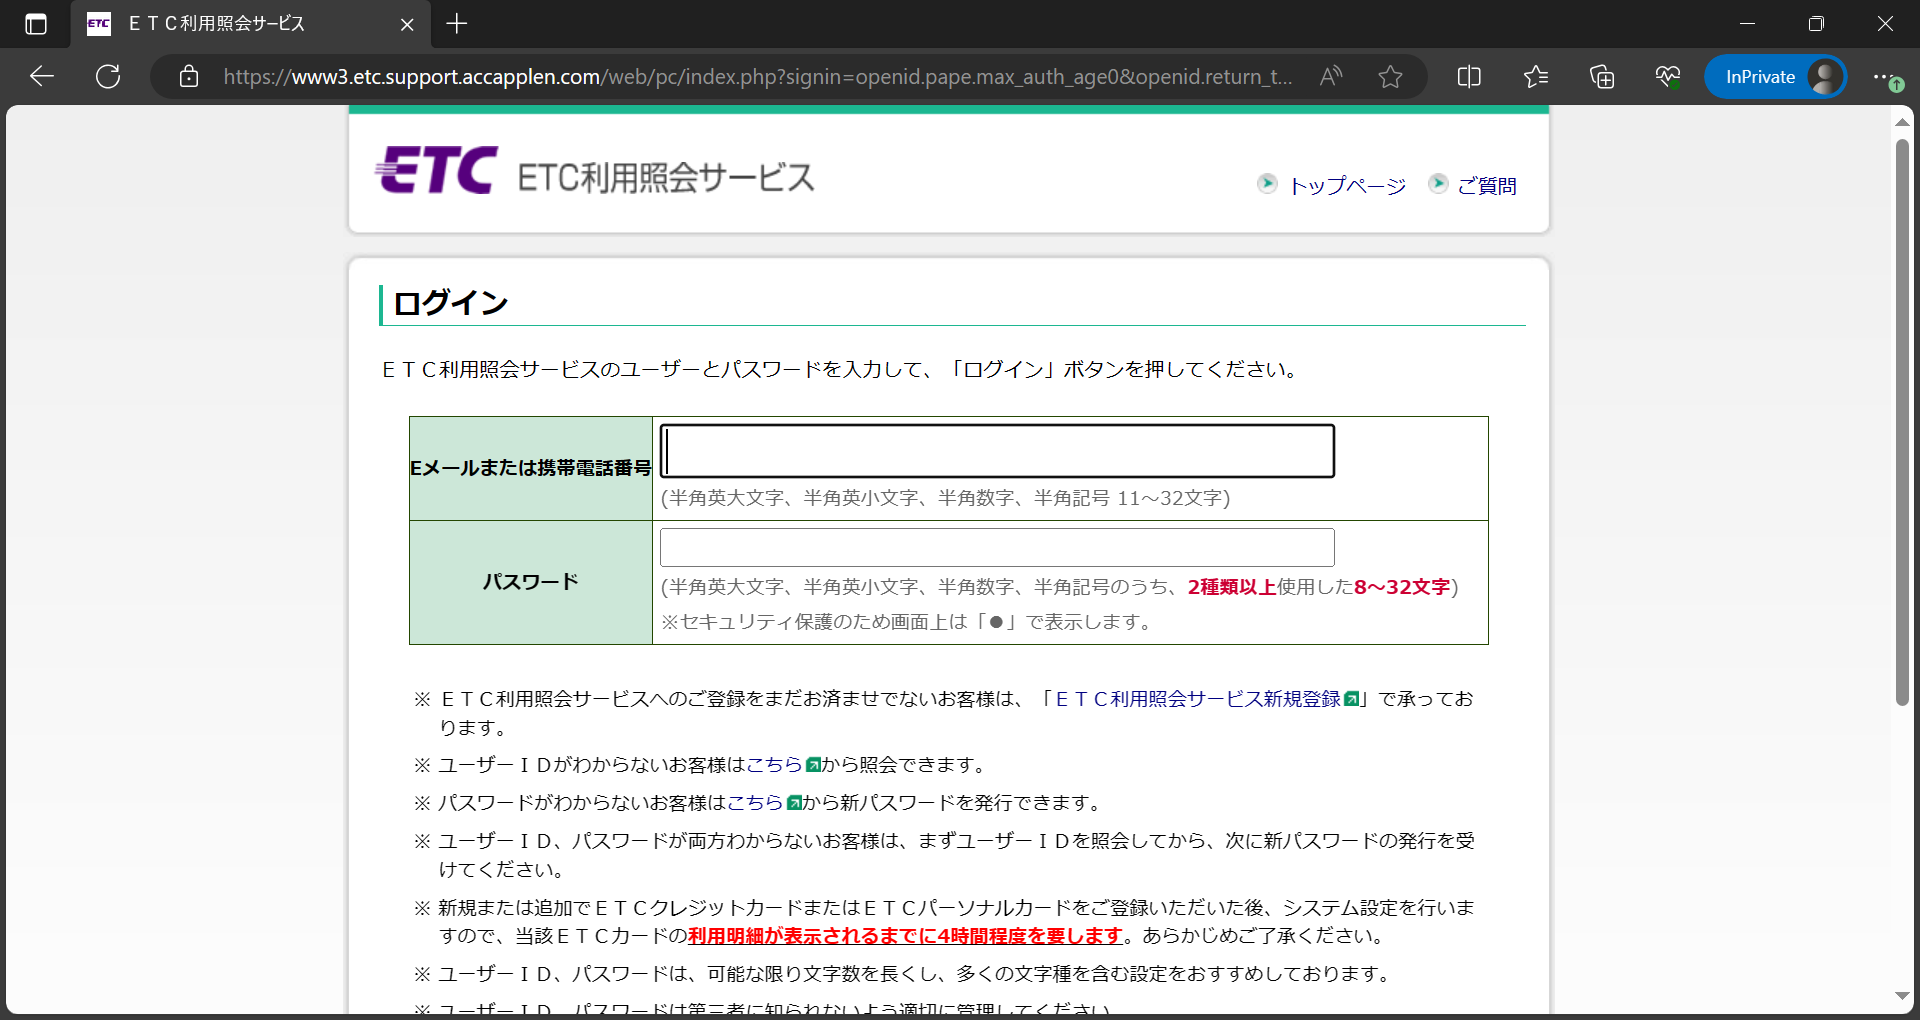Open Read aloud feature icon

[x=1331, y=76]
